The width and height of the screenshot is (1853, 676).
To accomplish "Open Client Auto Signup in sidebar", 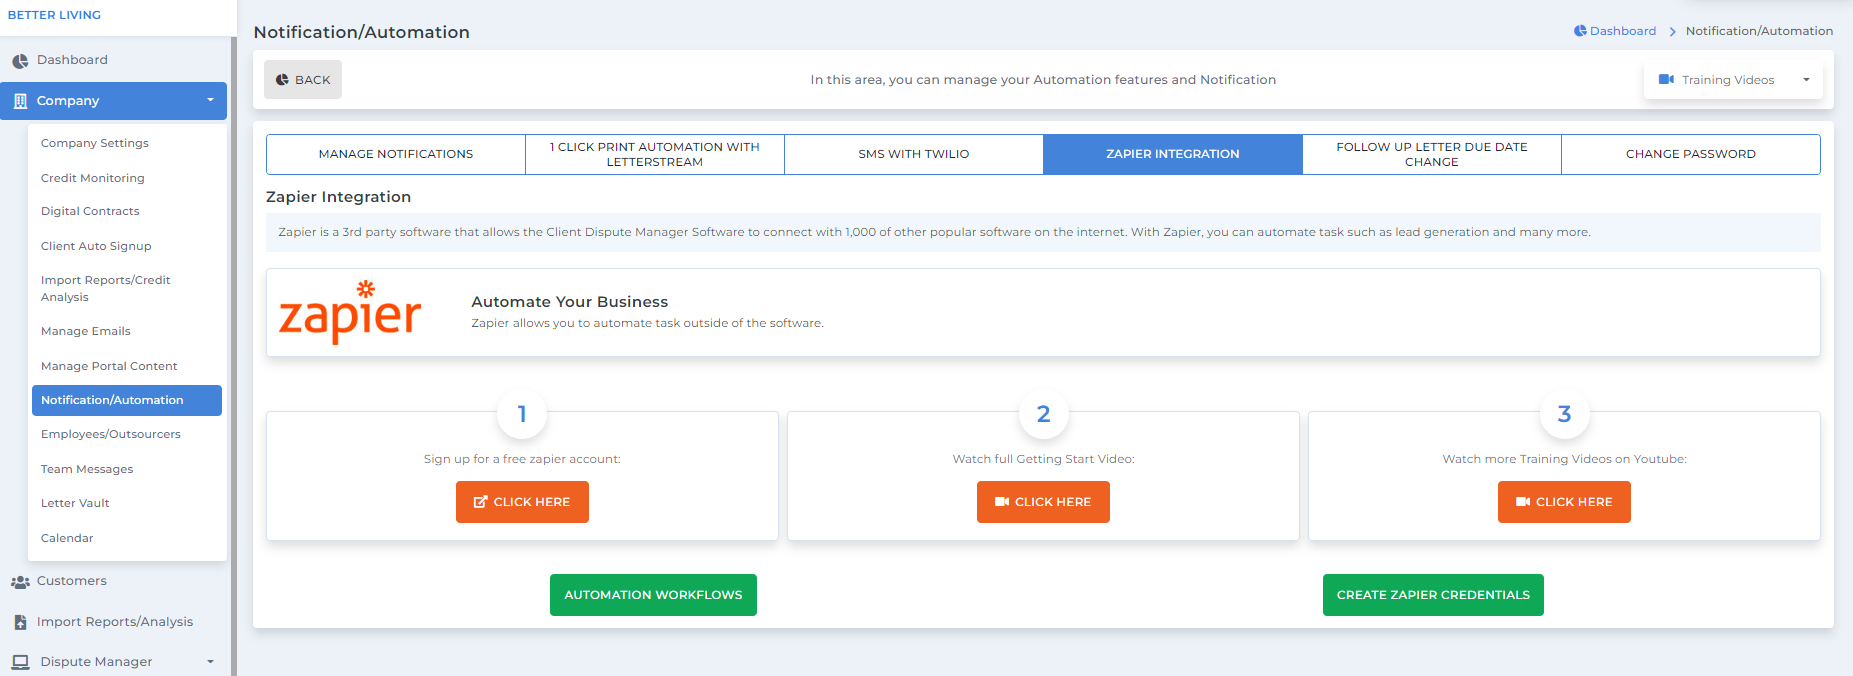I will [x=96, y=246].
